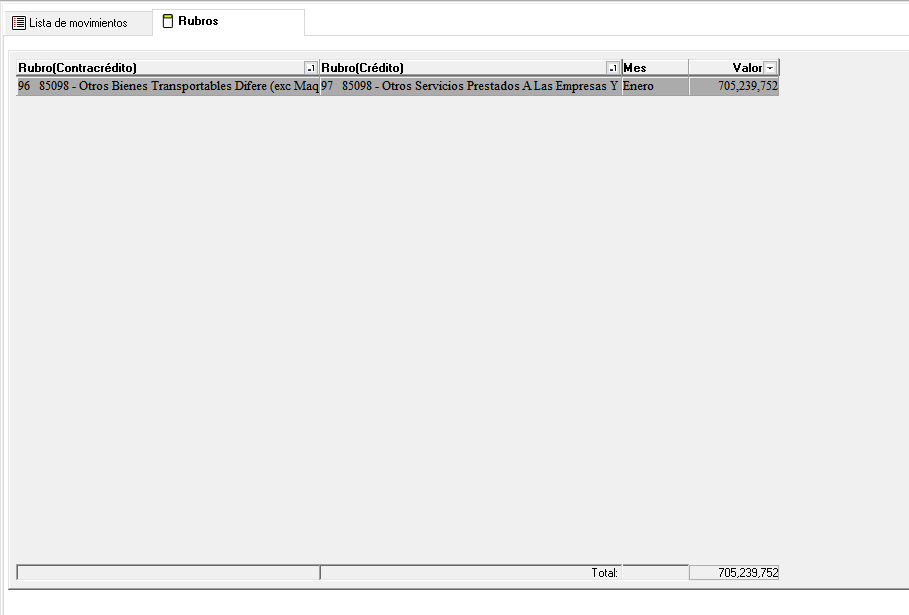
Task: Select the Otros Bienes Transportables contracrédito cell
Action: pyautogui.click(x=168, y=87)
